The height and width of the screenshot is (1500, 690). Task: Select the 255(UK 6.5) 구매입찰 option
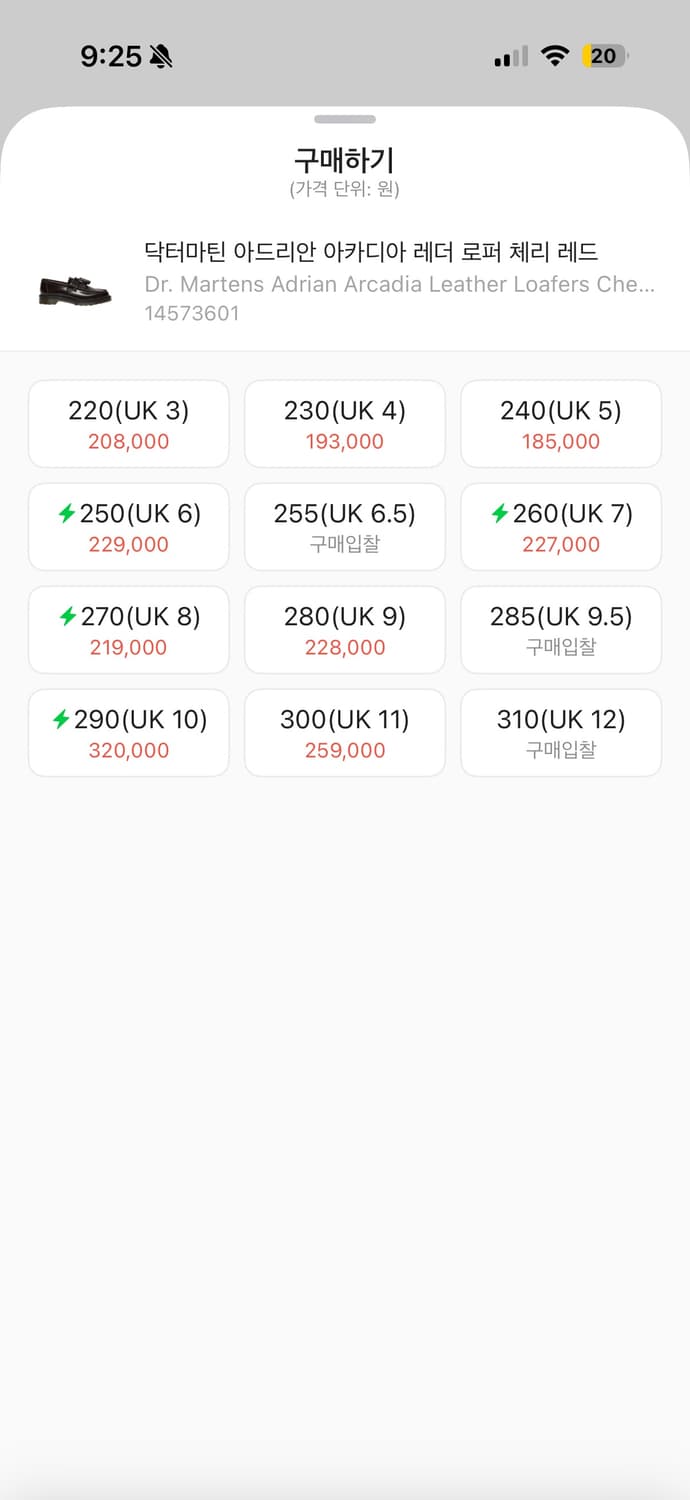pos(344,526)
